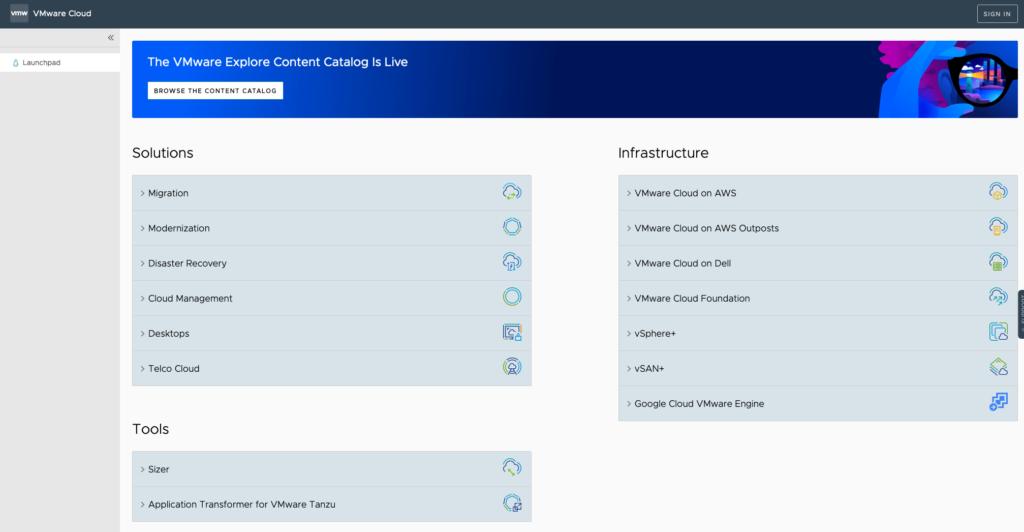Expand the vSphere+ chevron
This screenshot has width=1024, height=532.
(629, 334)
